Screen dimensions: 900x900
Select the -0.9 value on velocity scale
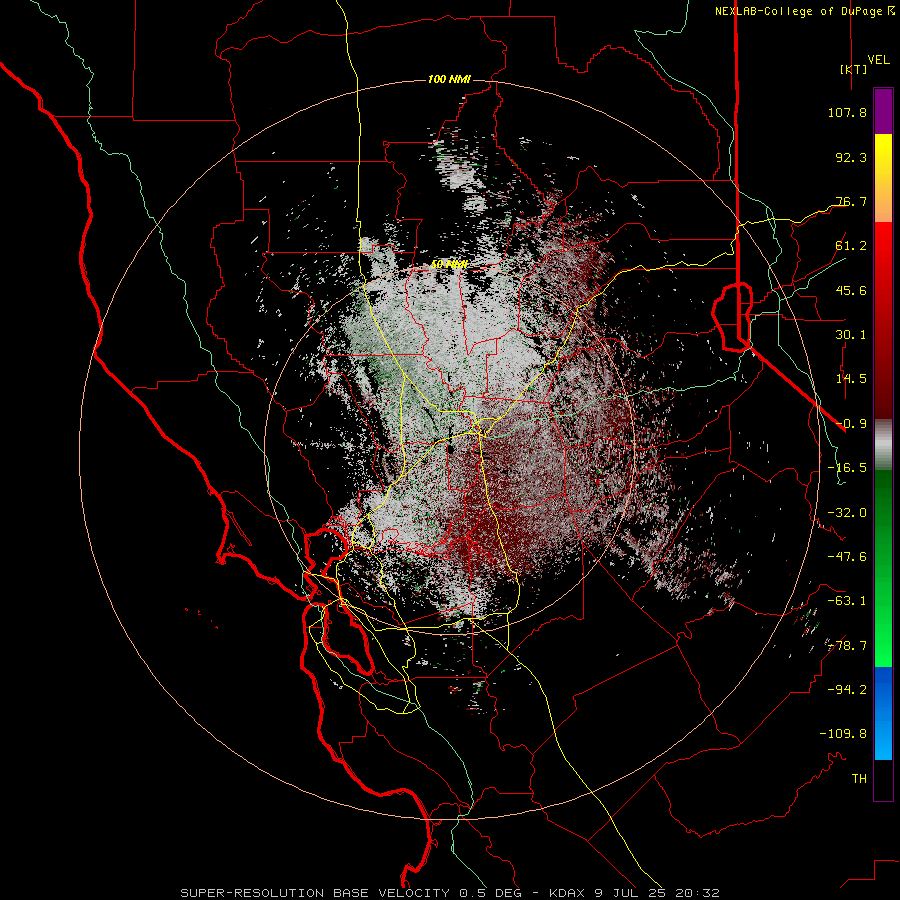851,424
